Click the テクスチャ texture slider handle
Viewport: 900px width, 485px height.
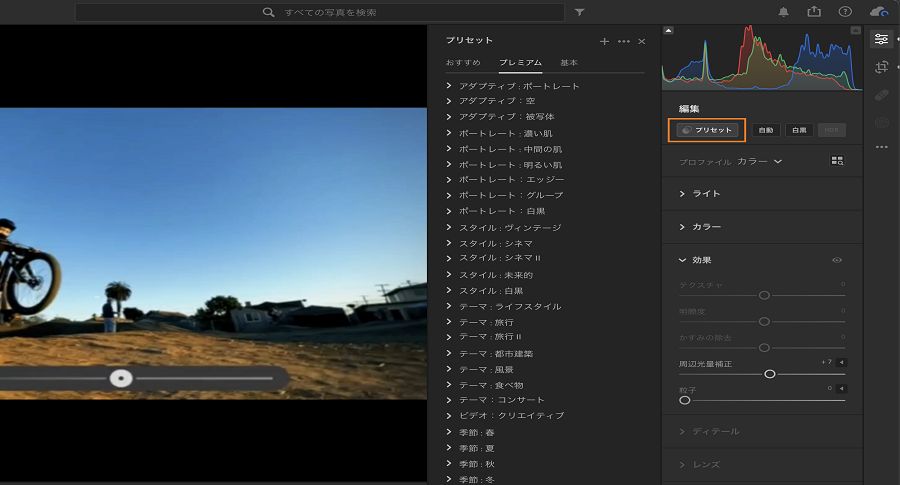pos(764,296)
